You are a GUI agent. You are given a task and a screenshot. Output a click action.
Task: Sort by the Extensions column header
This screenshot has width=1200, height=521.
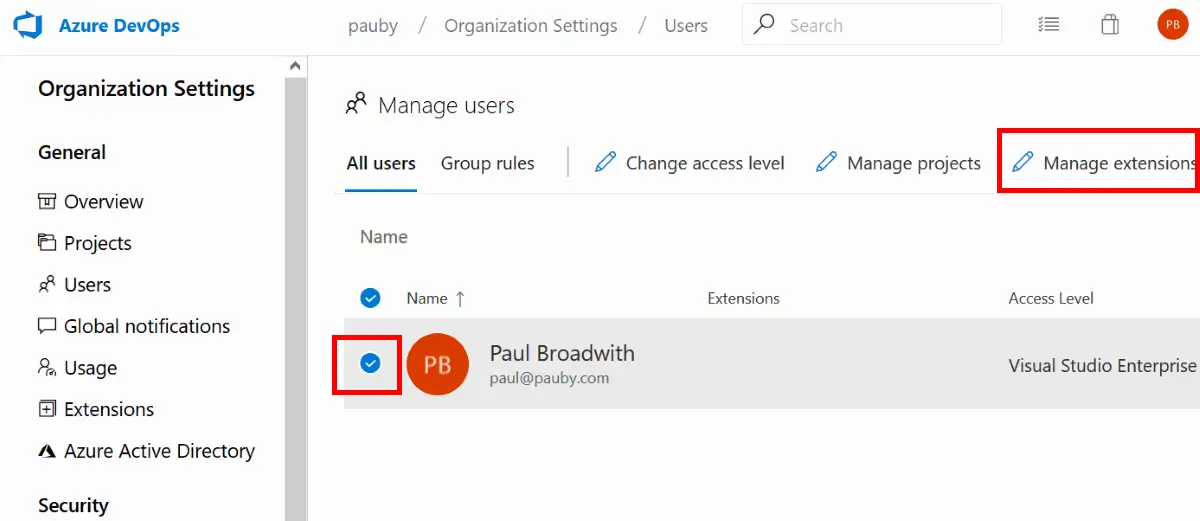[x=743, y=298]
